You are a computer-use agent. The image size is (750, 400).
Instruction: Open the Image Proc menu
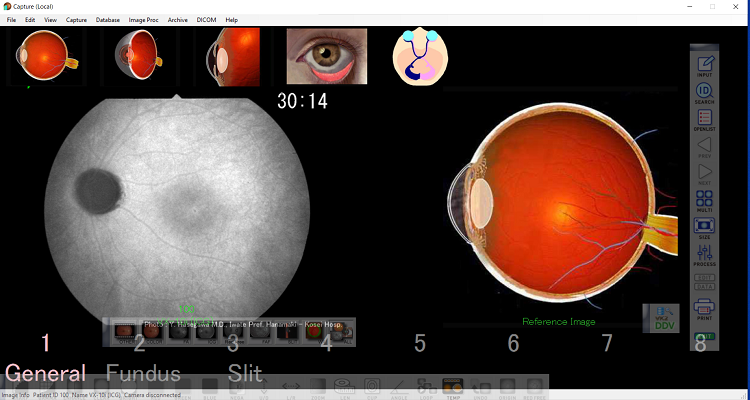(x=145, y=20)
